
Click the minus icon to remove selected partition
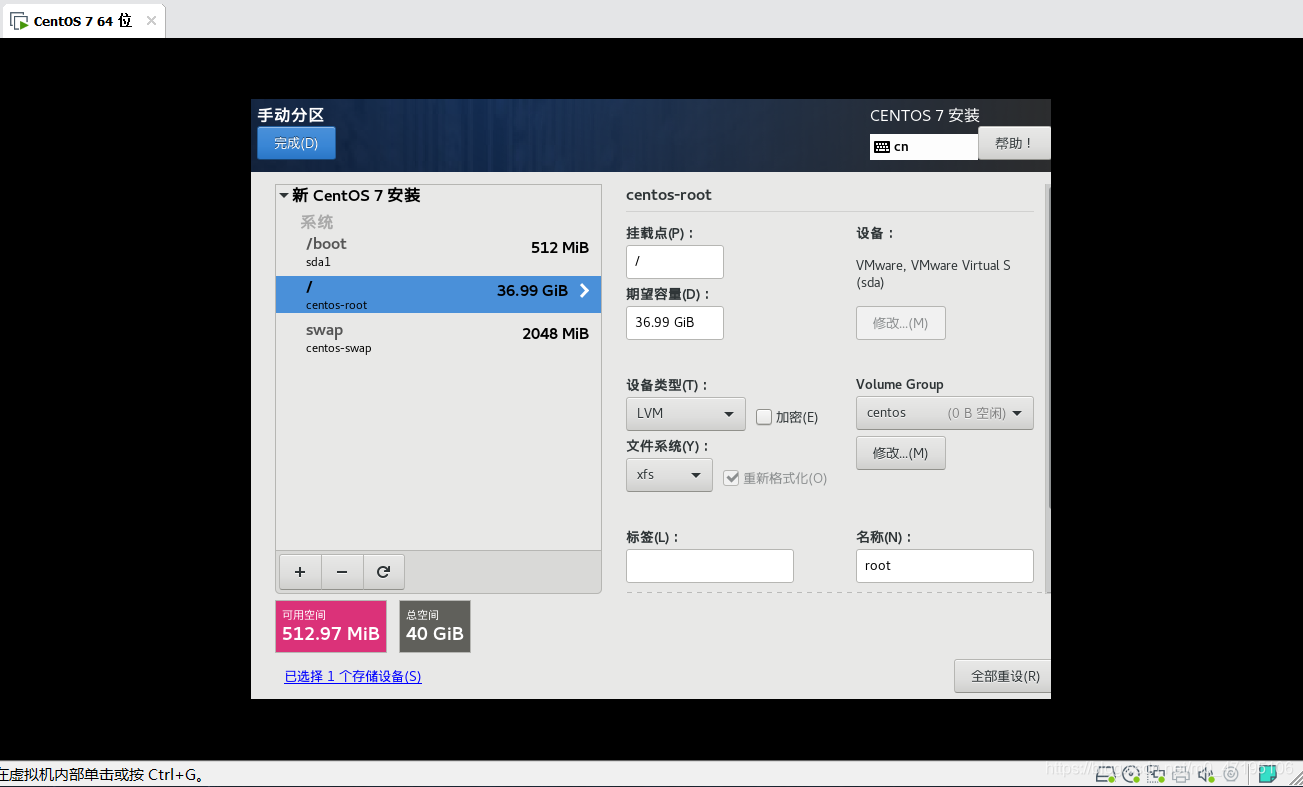342,572
